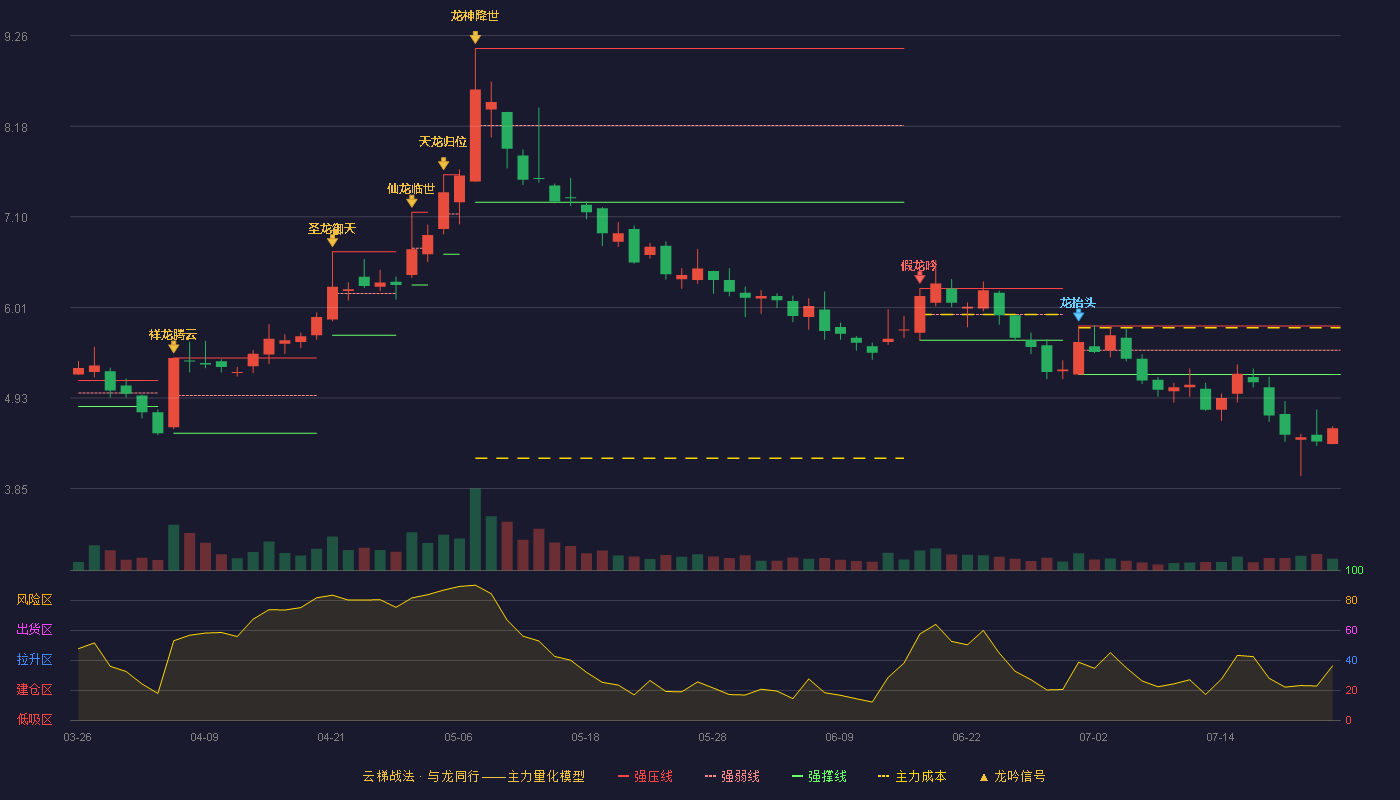This screenshot has width=1400, height=800.
Task: Click the 4.93 price axis label
Action: tap(16, 399)
